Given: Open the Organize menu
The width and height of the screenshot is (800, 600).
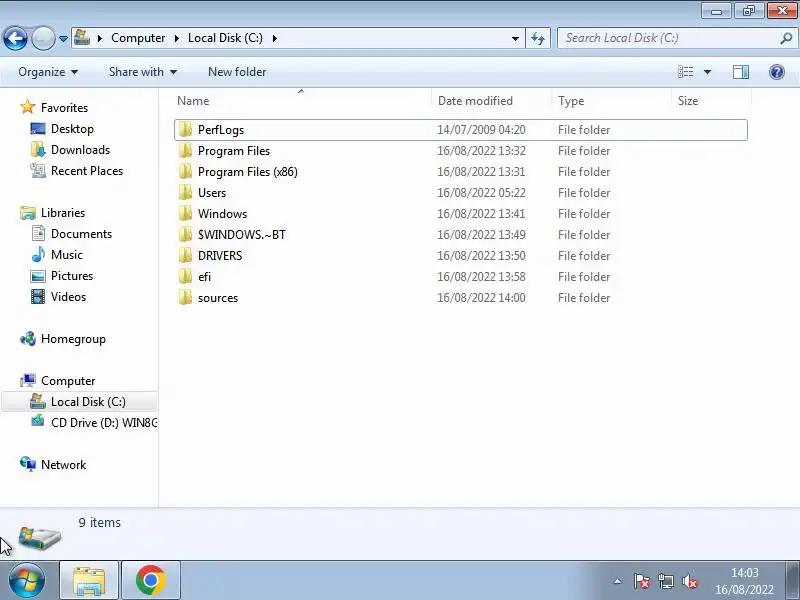Looking at the screenshot, I should (48, 72).
